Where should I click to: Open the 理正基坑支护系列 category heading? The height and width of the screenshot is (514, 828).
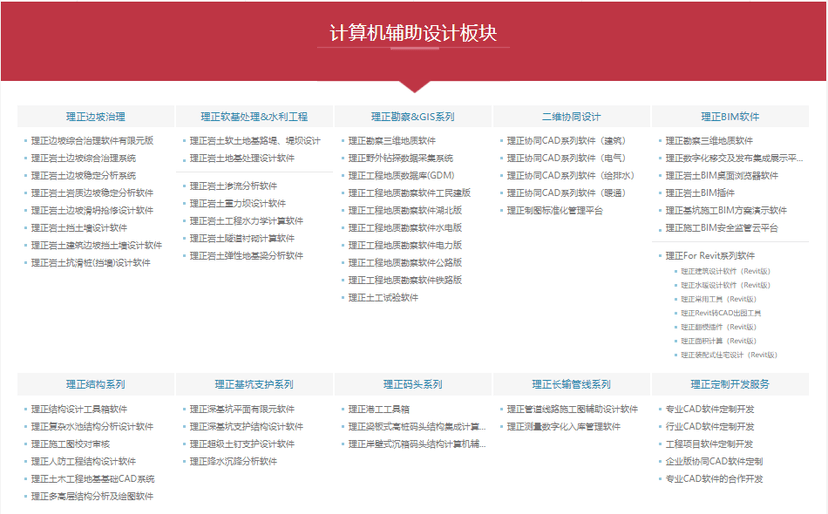[x=254, y=385]
